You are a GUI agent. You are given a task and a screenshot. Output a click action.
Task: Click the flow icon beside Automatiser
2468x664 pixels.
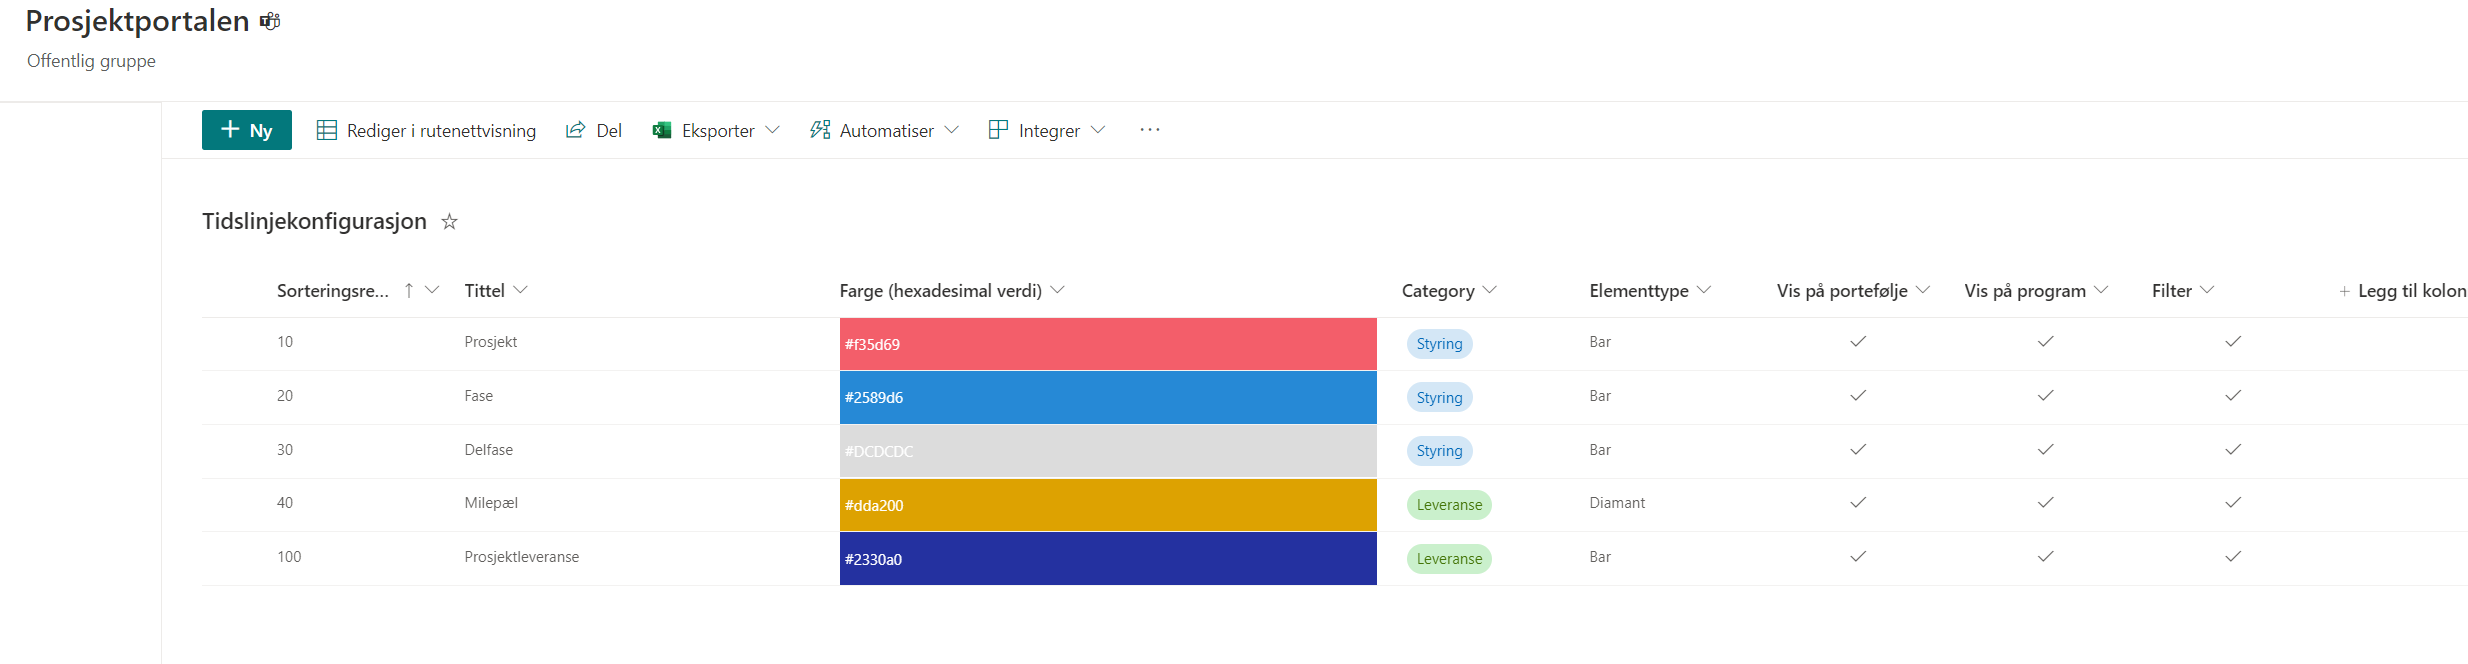(x=820, y=130)
